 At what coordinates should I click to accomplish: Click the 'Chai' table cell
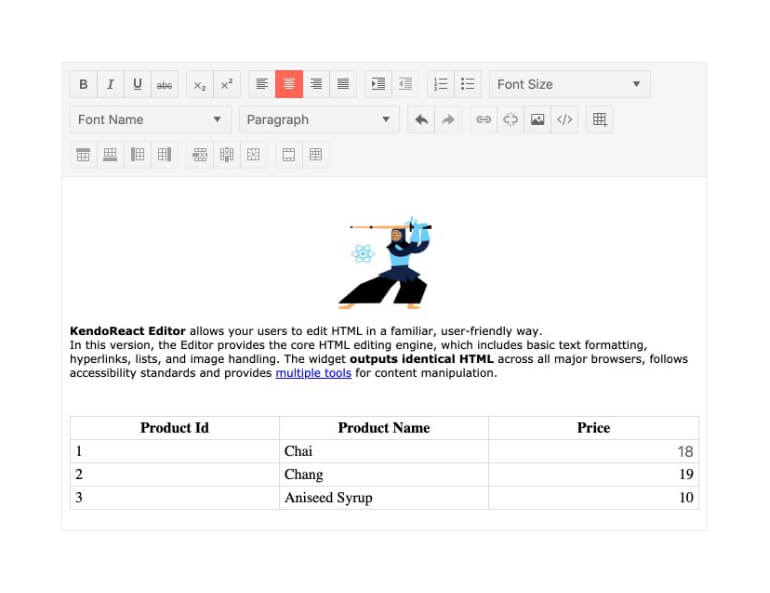click(384, 451)
